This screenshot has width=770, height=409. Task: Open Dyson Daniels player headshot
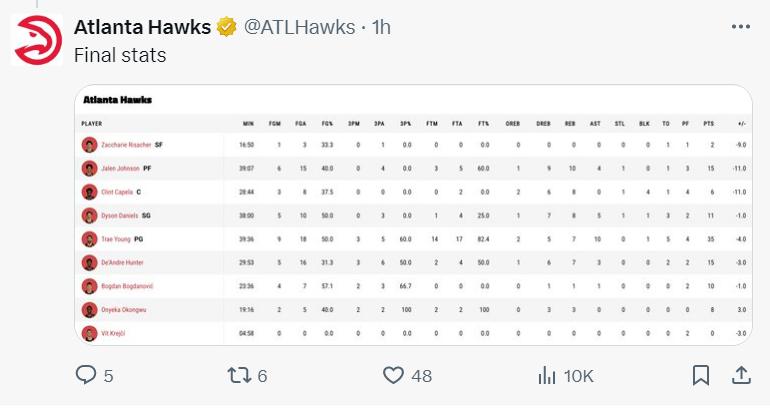coord(89,216)
